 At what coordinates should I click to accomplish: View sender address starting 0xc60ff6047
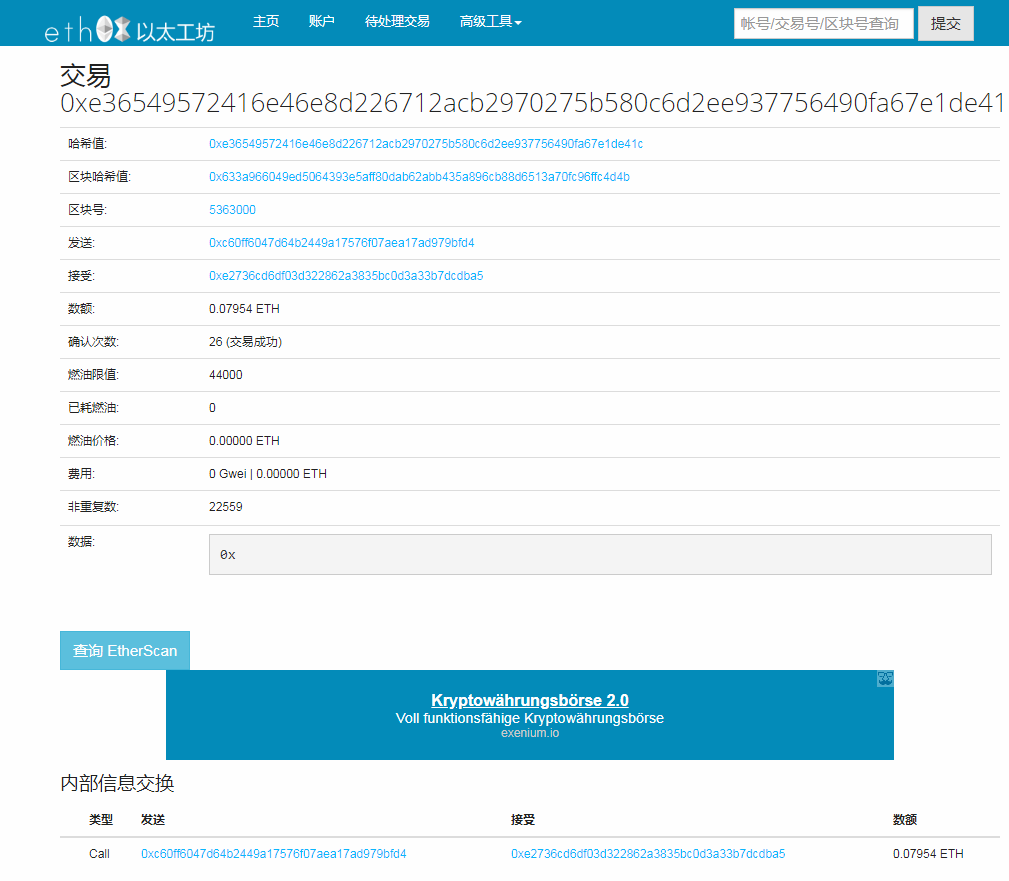[339, 243]
